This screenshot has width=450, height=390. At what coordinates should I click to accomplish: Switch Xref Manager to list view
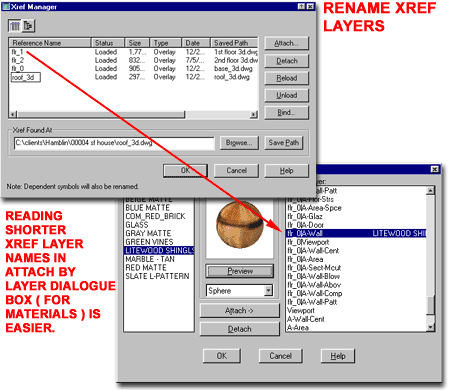tap(15, 26)
